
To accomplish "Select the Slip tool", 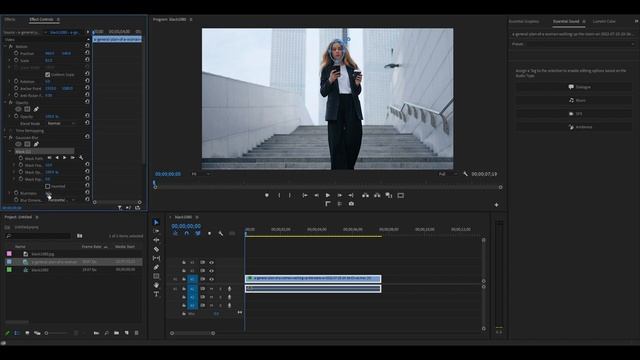I will 156,258.
